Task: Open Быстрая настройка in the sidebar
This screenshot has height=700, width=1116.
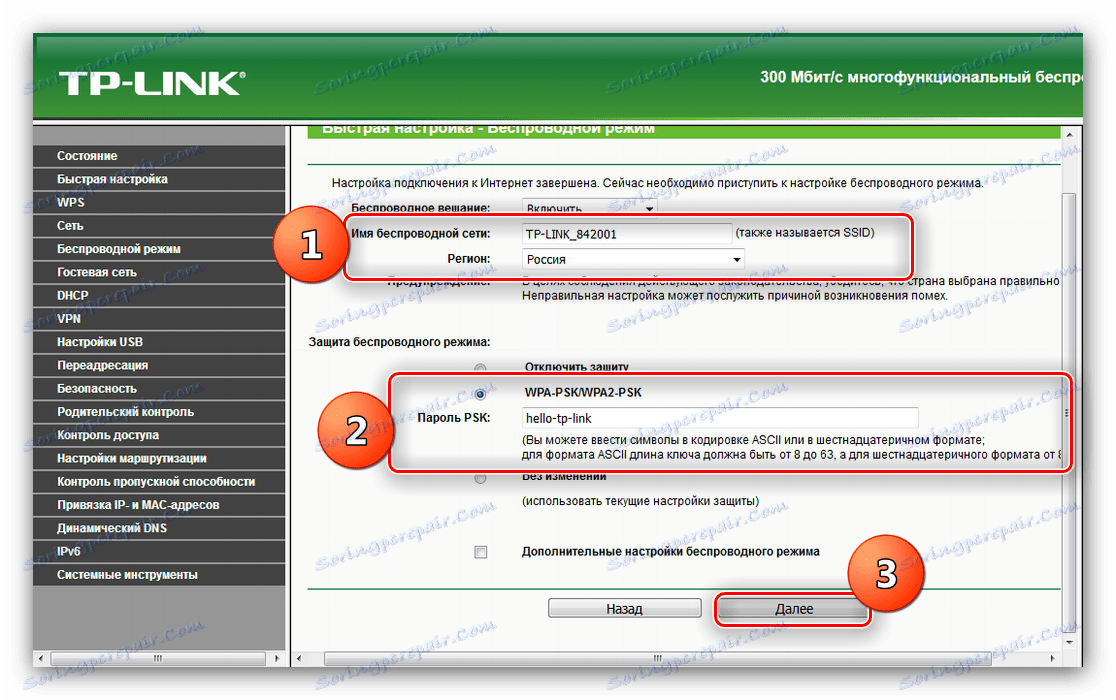Action: point(159,179)
